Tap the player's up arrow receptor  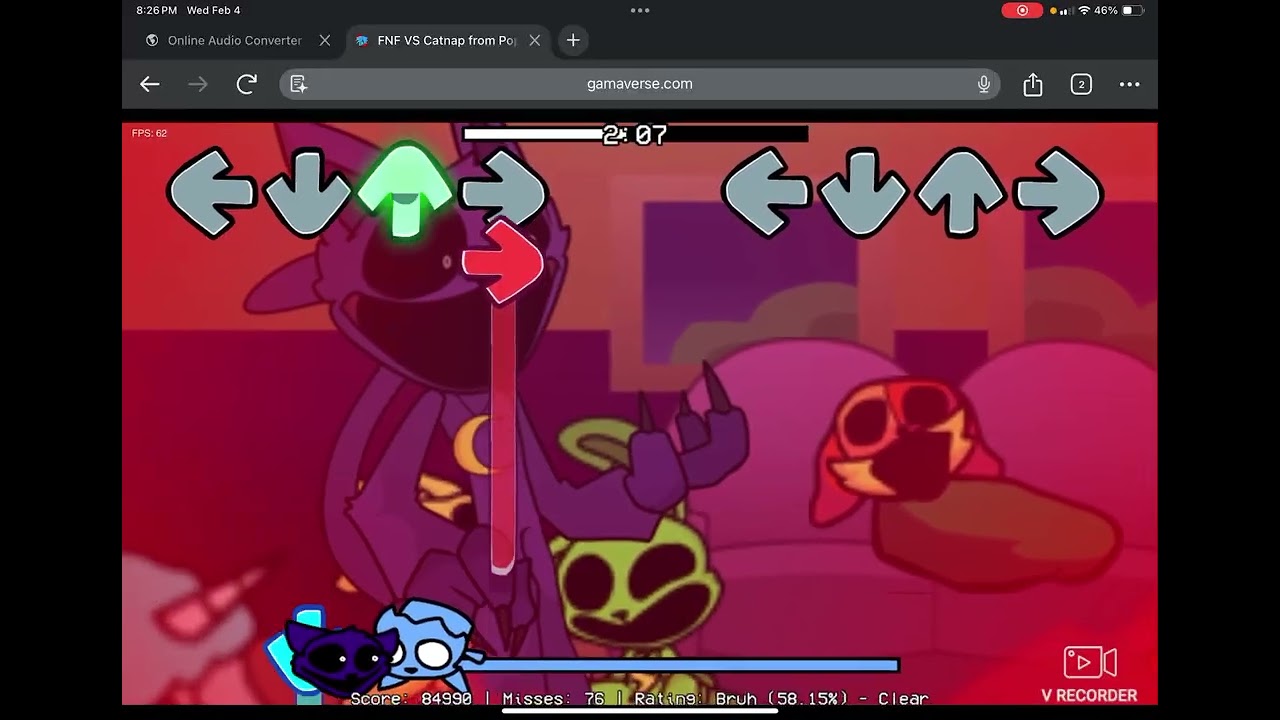[961, 192]
